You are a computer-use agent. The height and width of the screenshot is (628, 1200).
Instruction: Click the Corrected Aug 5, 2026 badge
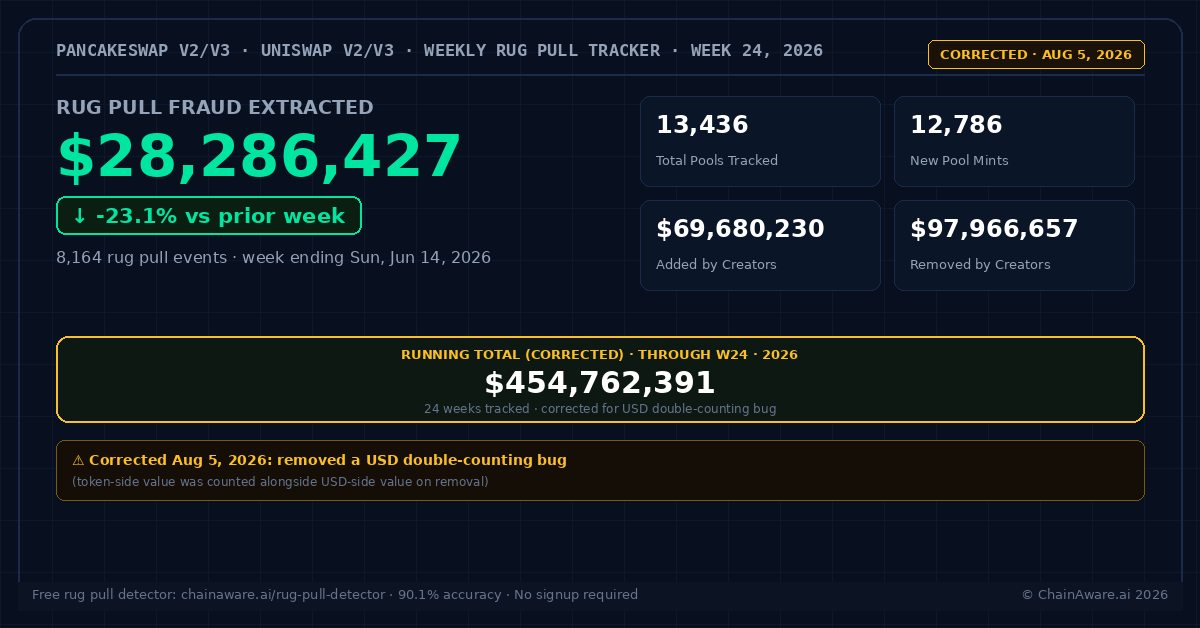click(1036, 54)
